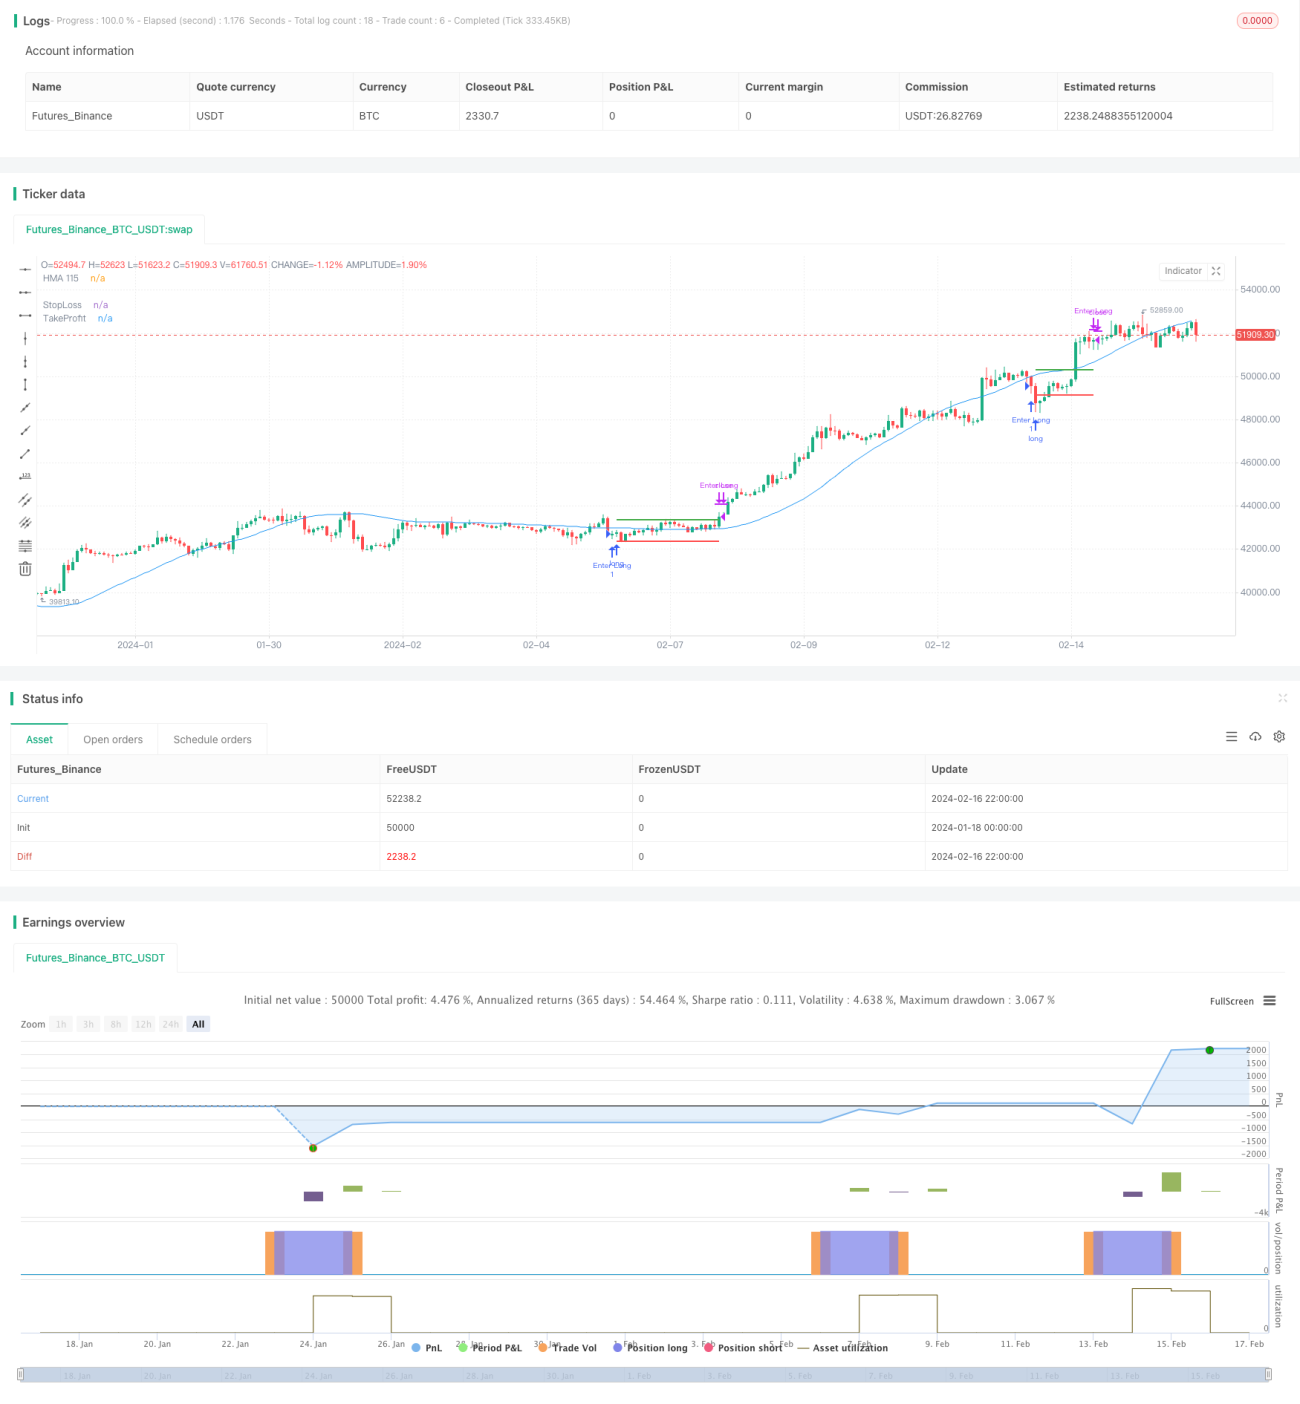This screenshot has height=1404, width=1300.
Task: Click the FullScreen button on earnings chart
Action: tap(1231, 1001)
